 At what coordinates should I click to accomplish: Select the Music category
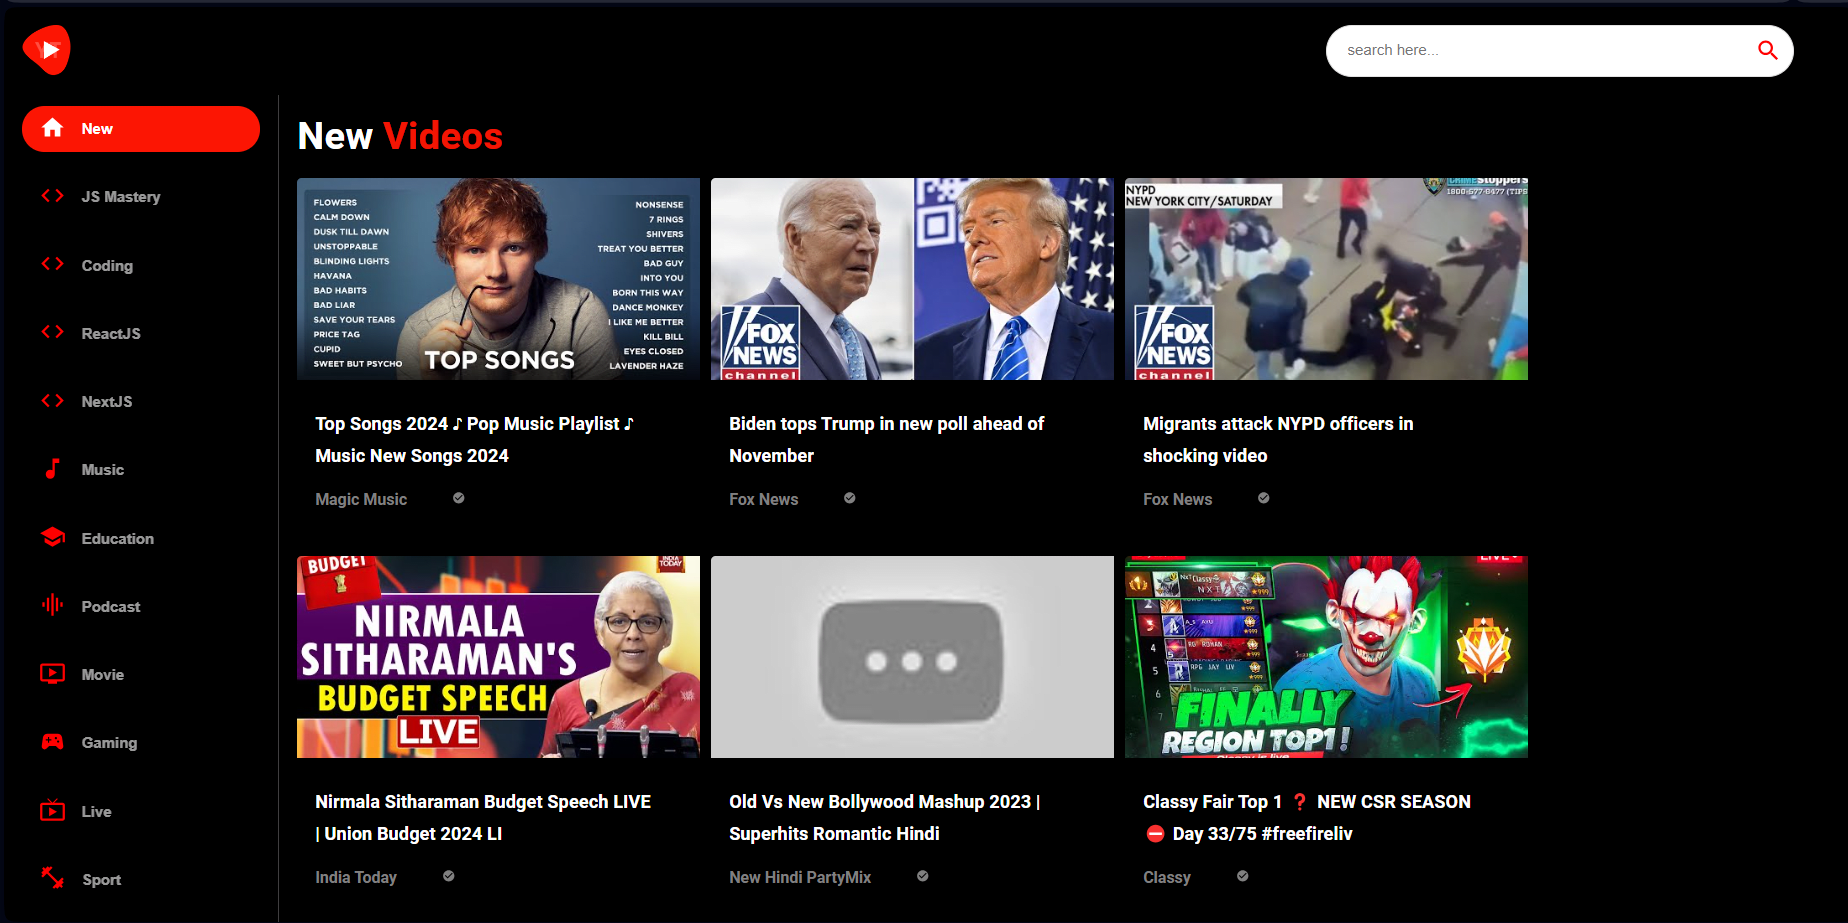pos(141,469)
